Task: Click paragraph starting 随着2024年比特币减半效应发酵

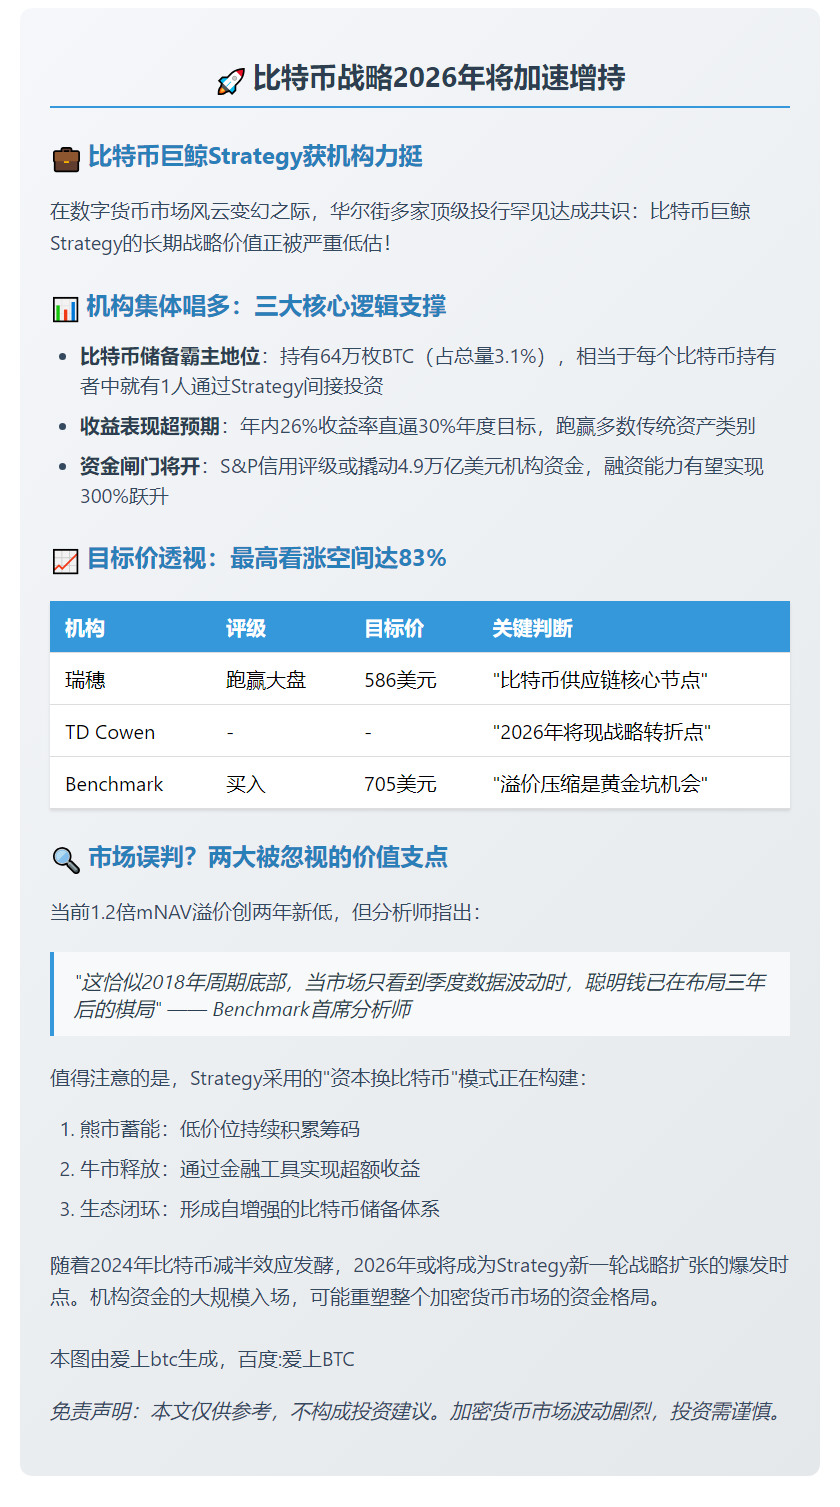Action: (x=420, y=1282)
